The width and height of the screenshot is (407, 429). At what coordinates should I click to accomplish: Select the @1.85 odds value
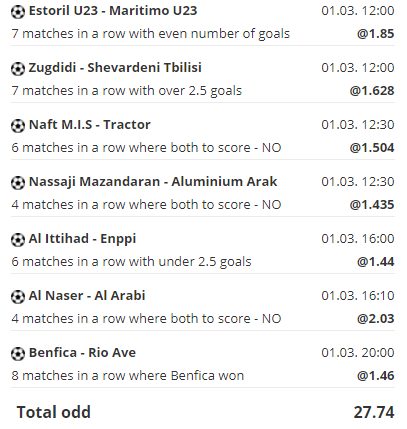coord(375,34)
